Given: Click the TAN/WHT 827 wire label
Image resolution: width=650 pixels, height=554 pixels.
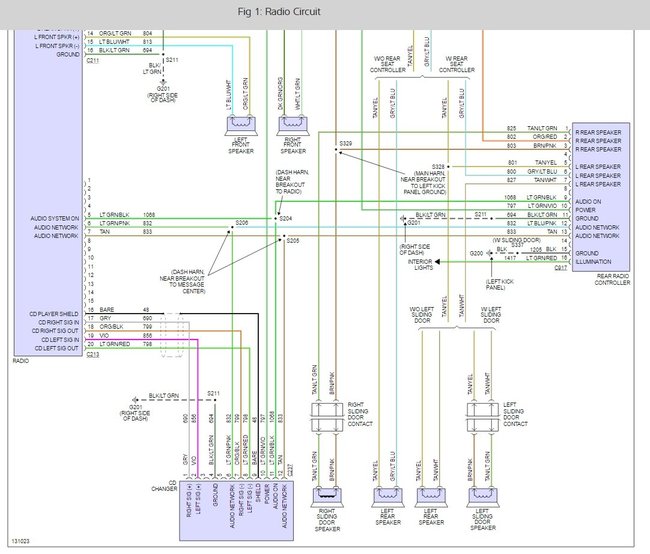Looking at the screenshot, I should pyautogui.click(x=532, y=180).
